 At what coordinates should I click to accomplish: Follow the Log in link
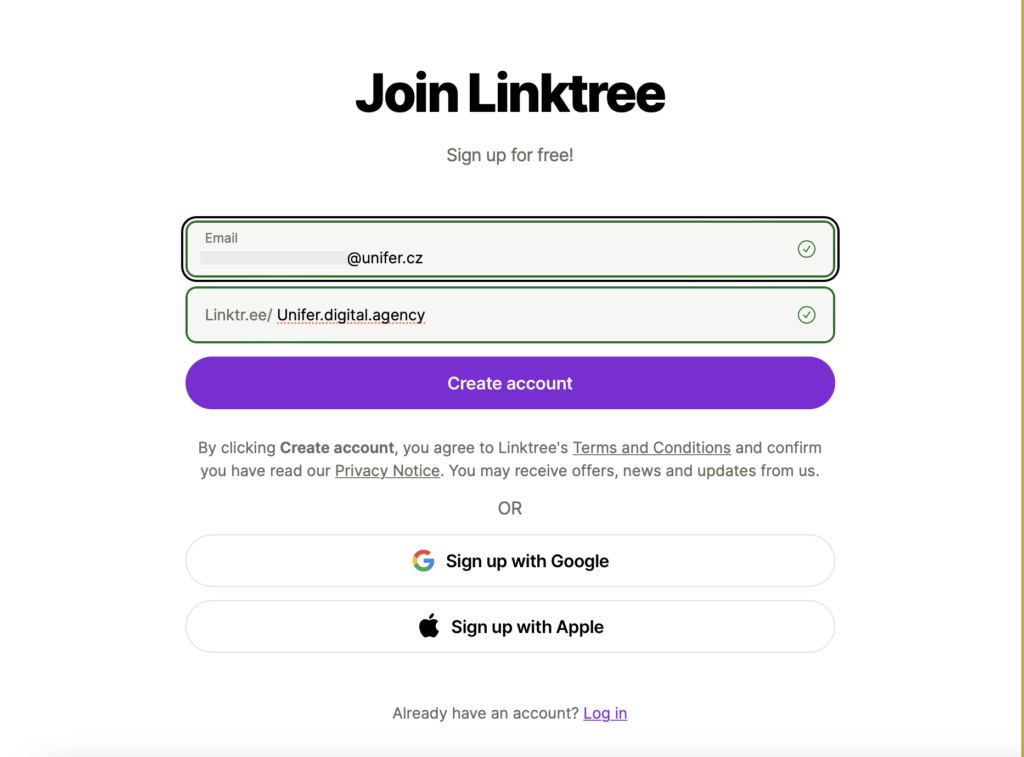(605, 713)
